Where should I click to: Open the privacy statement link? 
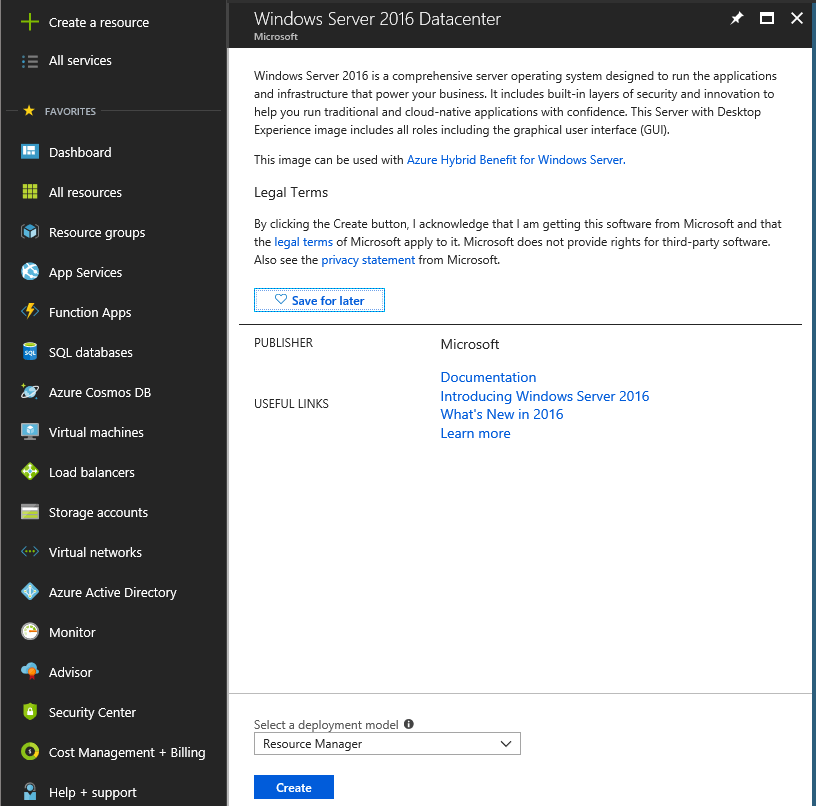click(368, 260)
